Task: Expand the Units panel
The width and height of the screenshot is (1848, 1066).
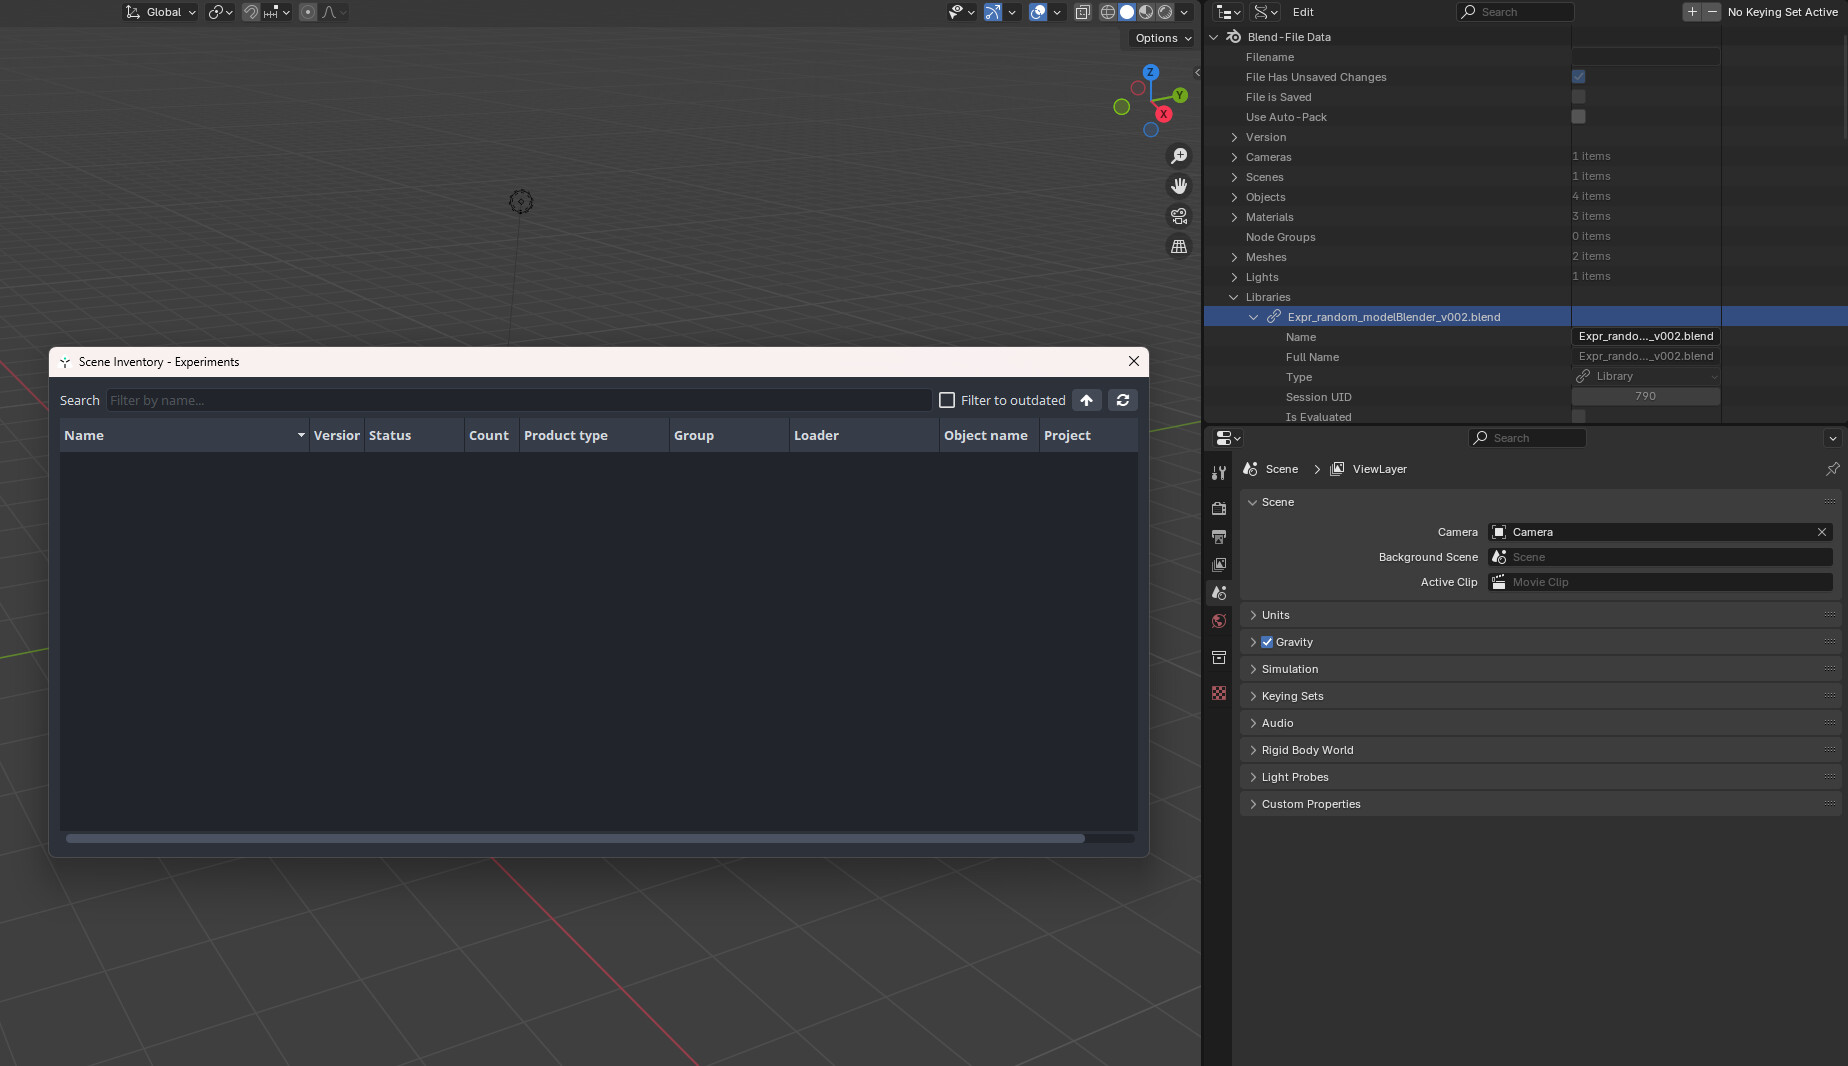Action: click(x=1275, y=615)
